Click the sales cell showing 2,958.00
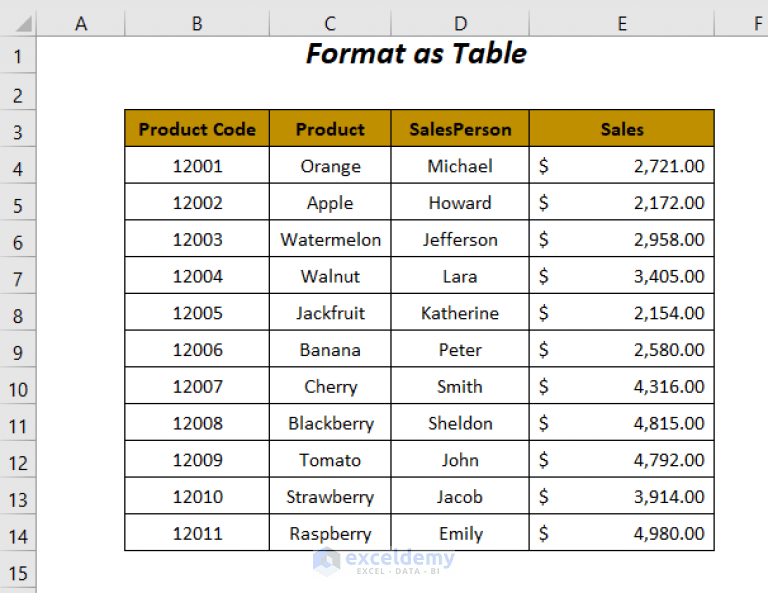This screenshot has width=768, height=593. (622, 239)
